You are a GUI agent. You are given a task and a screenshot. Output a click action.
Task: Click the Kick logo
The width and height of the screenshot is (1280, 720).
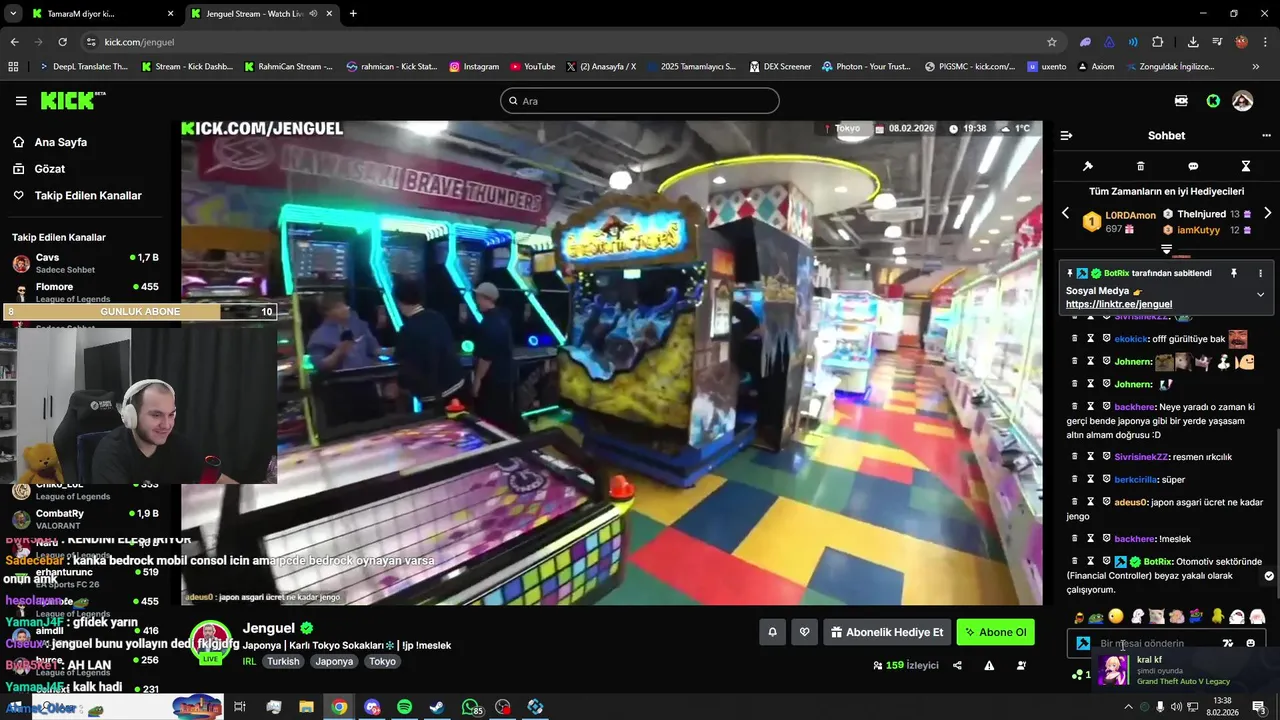[72, 100]
